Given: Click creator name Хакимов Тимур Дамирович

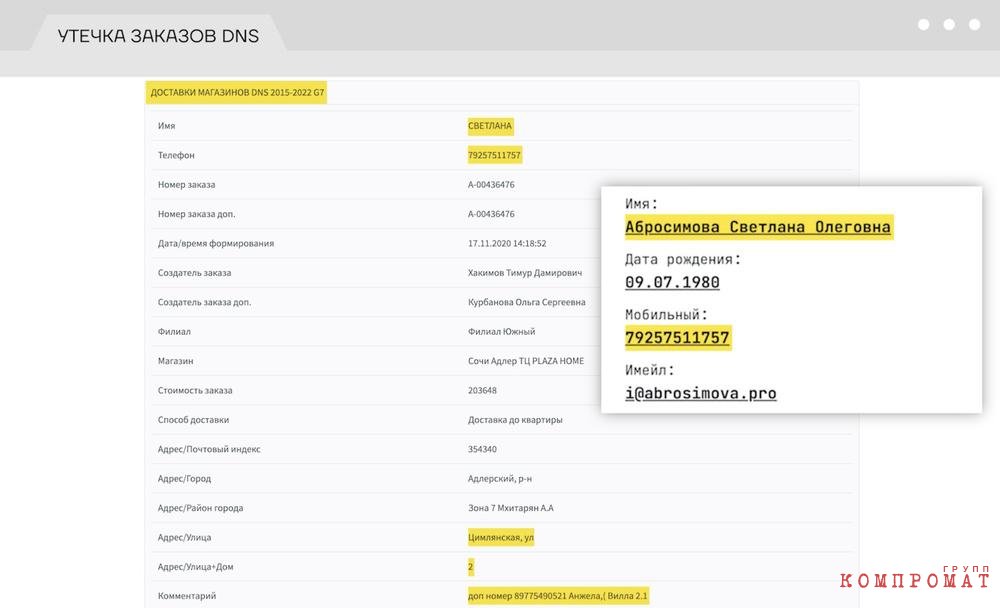Looking at the screenshot, I should click(525, 272).
